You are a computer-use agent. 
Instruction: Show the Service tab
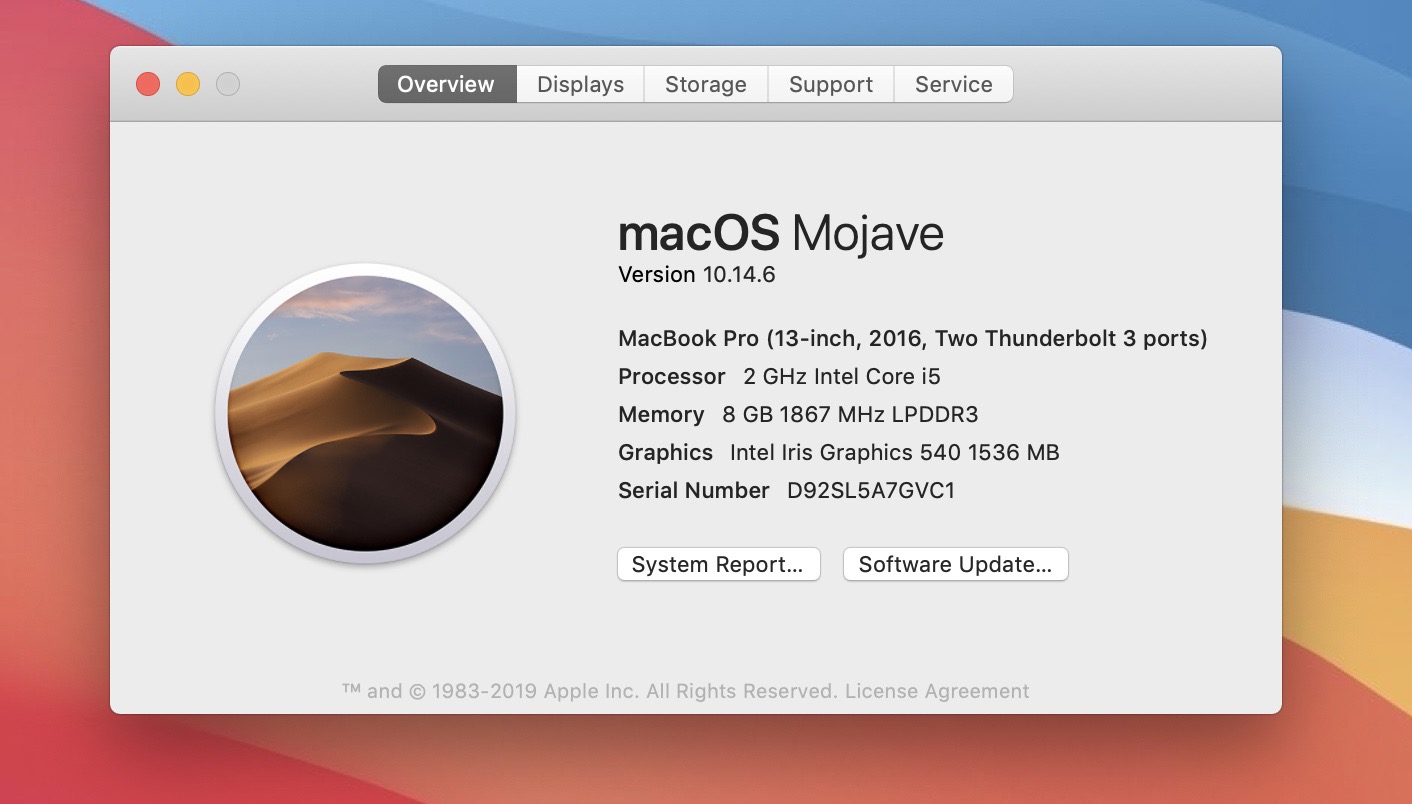[953, 84]
